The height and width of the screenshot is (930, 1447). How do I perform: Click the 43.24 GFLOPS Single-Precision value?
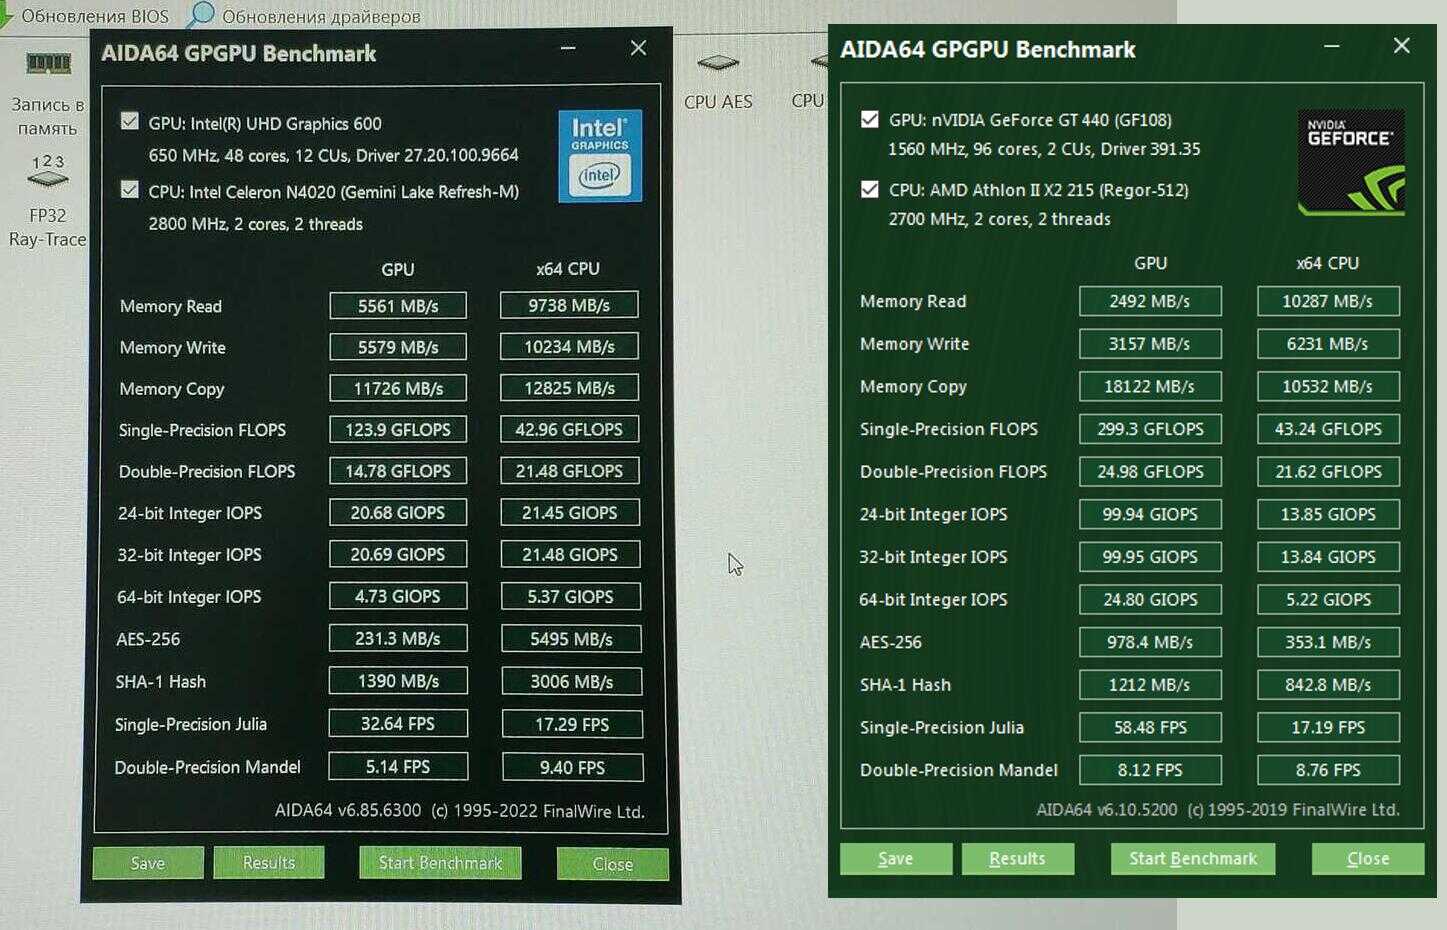tap(1328, 429)
